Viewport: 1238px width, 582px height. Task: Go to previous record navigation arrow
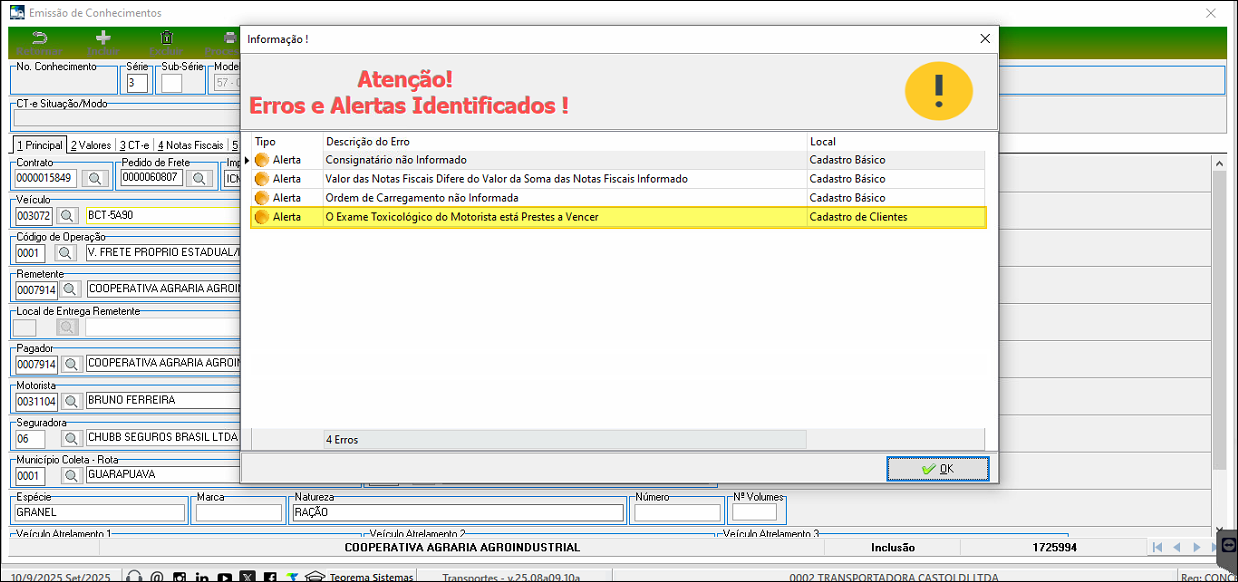1177,548
